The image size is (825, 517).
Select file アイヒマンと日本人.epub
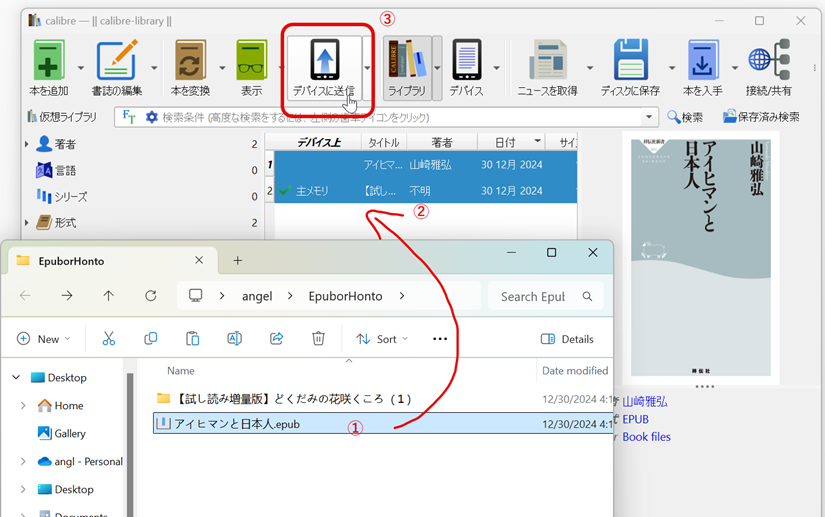pos(383,423)
